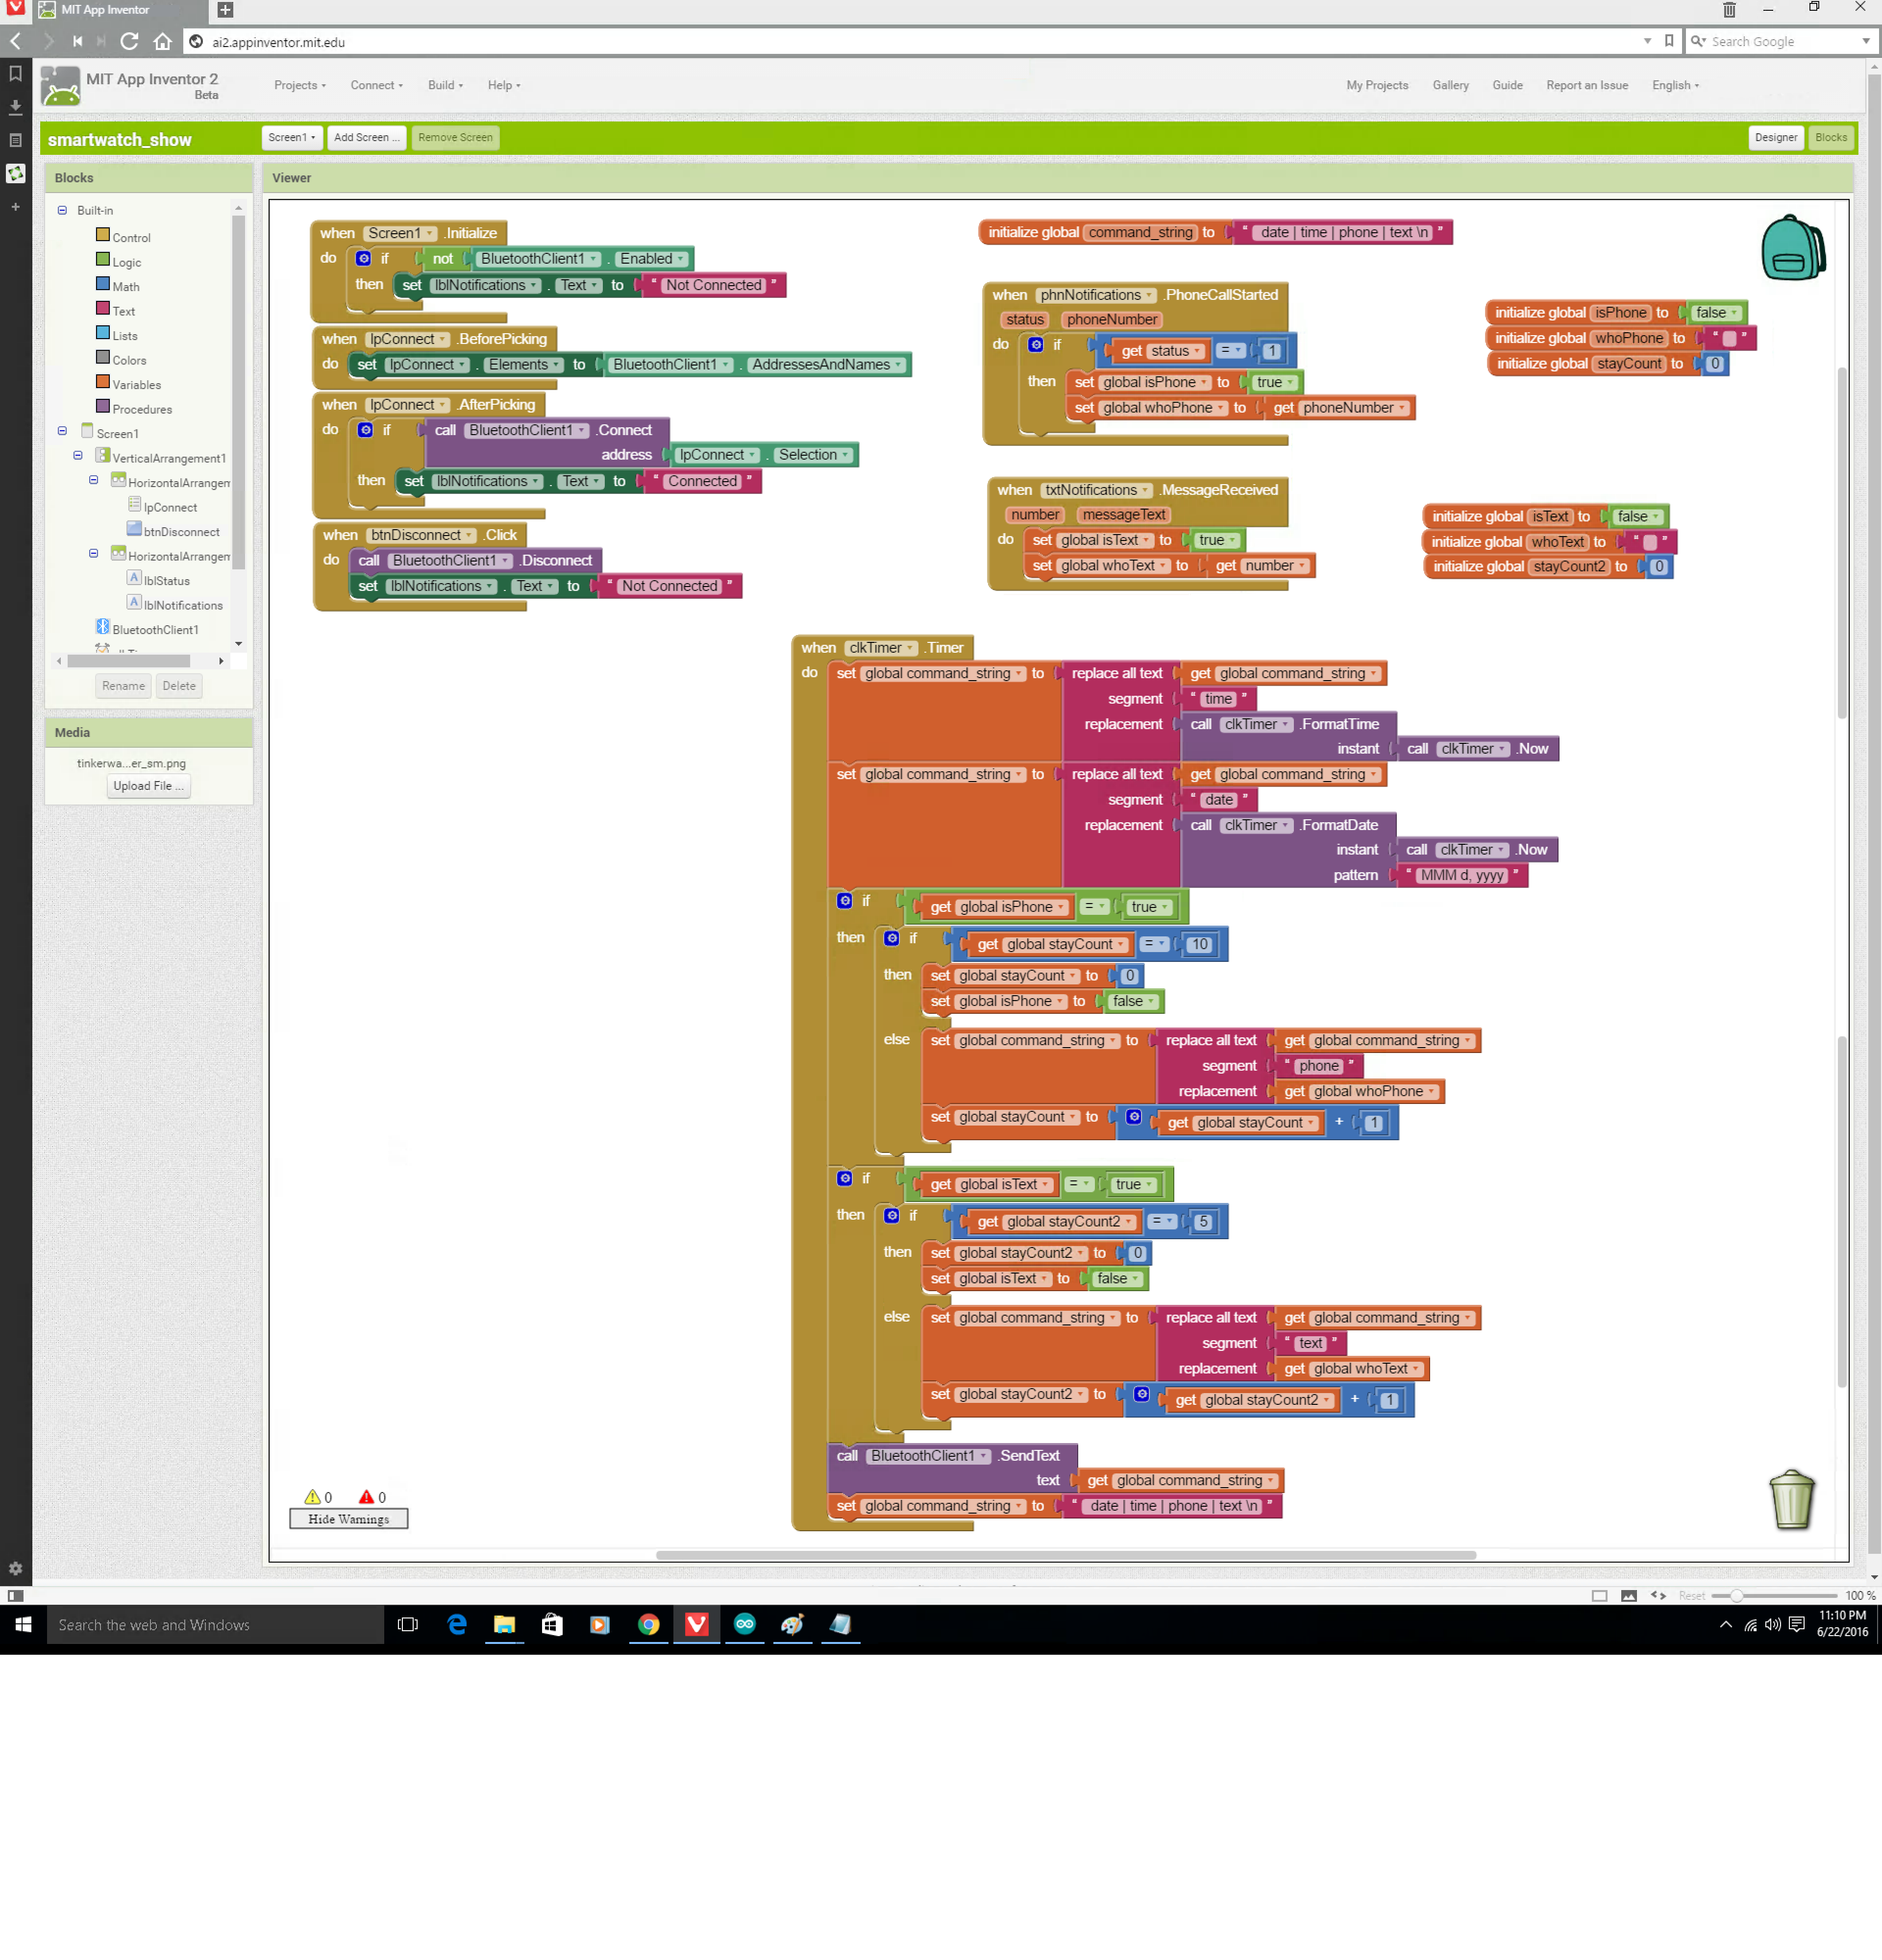Open the mutator gear on Screen1.Initialize if block
Image resolution: width=1882 pixels, height=1960 pixels.
point(363,258)
